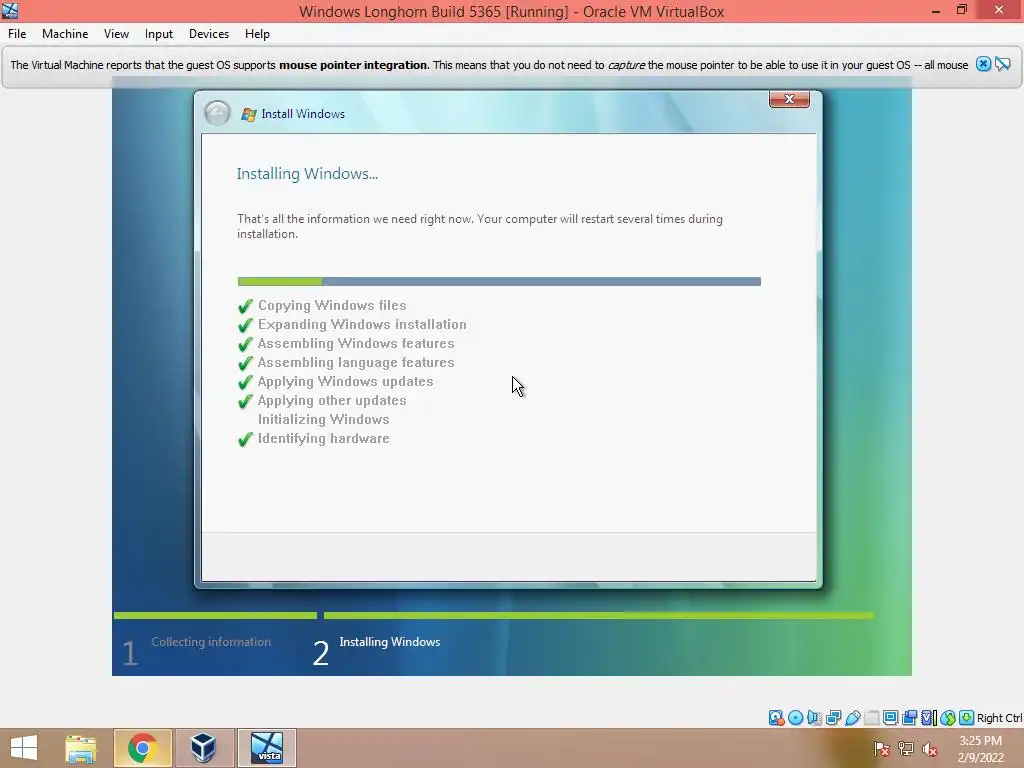
Task: Click the shared folders status icon
Action: tap(872, 718)
